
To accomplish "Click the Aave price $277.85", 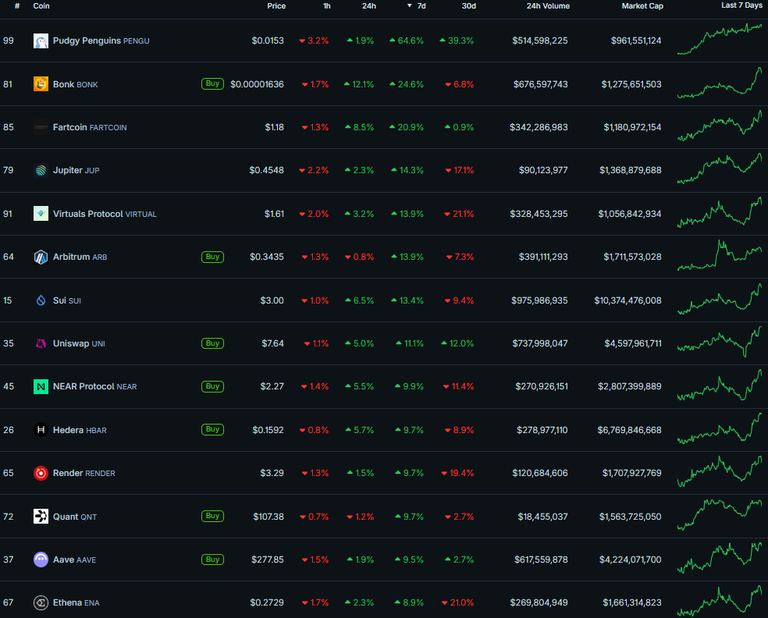I will (x=267, y=560).
